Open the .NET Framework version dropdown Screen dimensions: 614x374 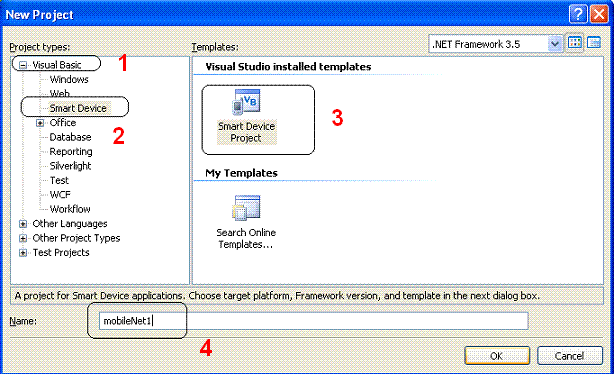tap(554, 44)
